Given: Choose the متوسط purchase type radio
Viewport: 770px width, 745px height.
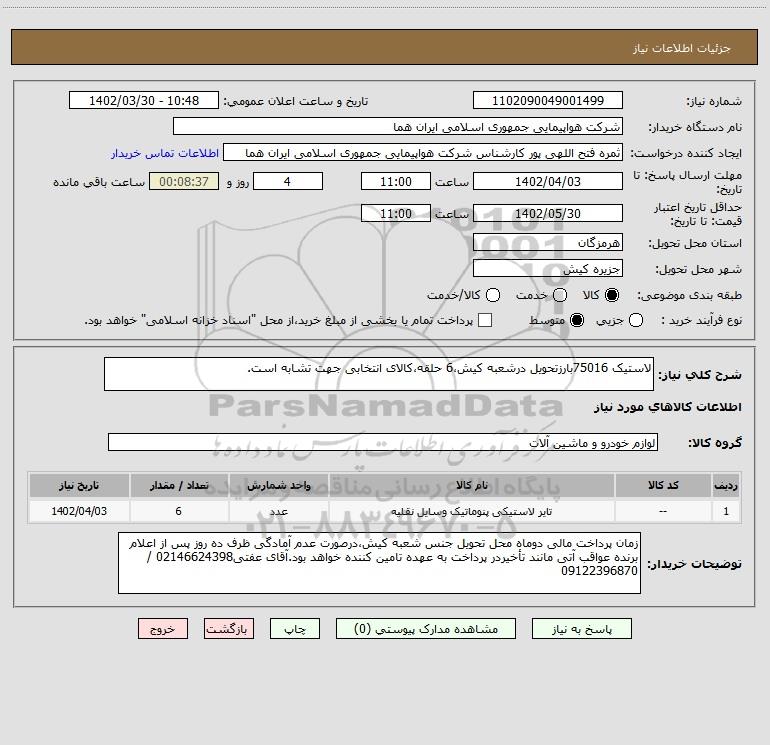Looking at the screenshot, I should point(577,320).
